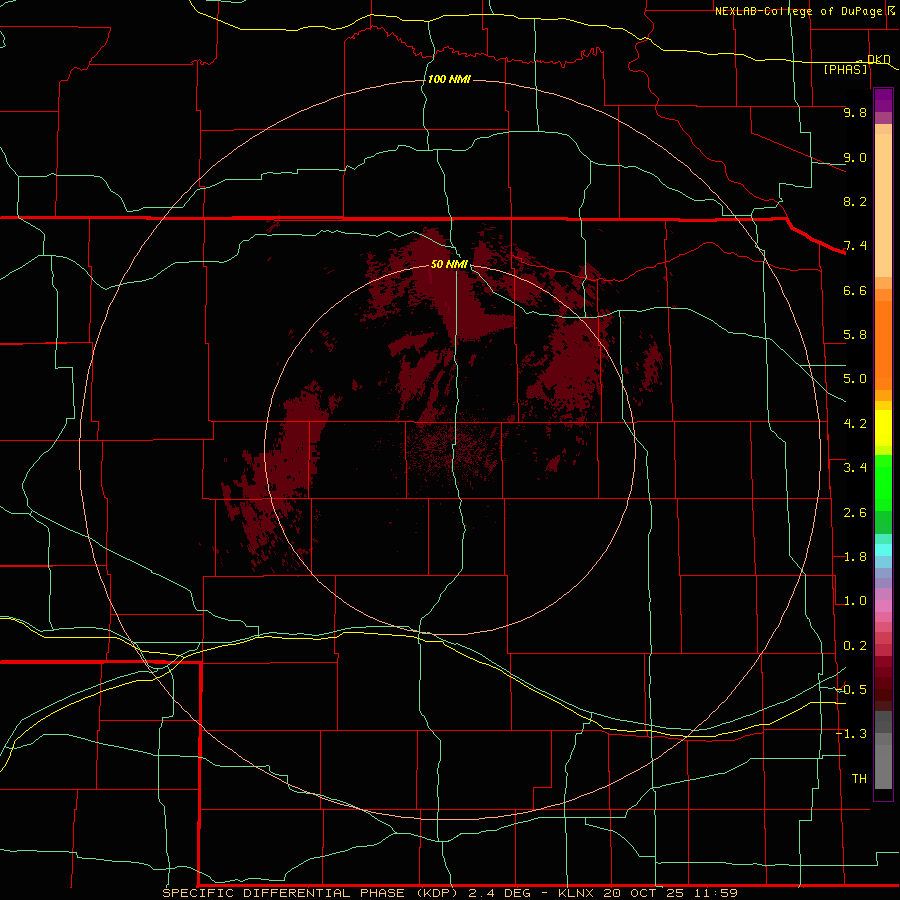Click the NEXLAB-College of DuPage credit text
The image size is (900, 900).
tap(799, 11)
